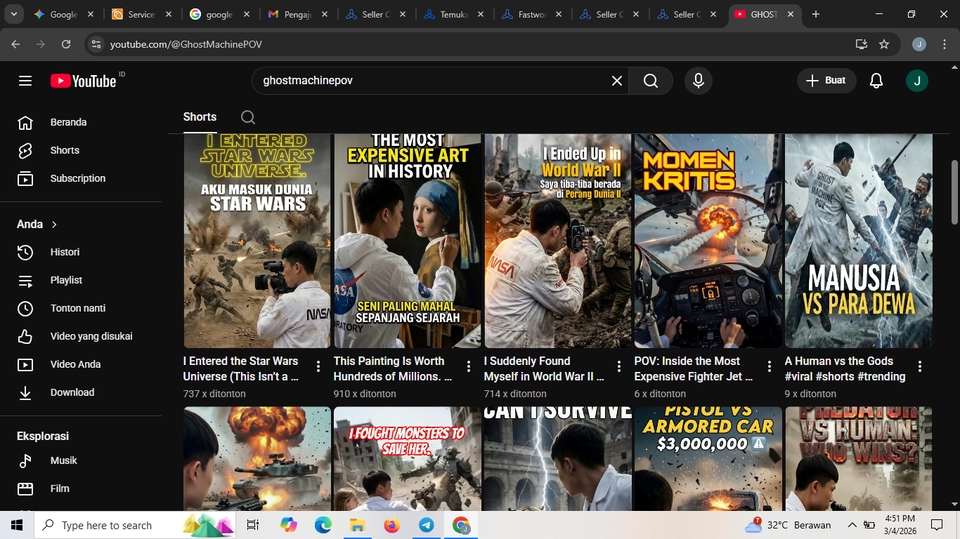The image size is (960, 539).
Task: Open the YouTube hamburger guide menu
Action: [25, 81]
